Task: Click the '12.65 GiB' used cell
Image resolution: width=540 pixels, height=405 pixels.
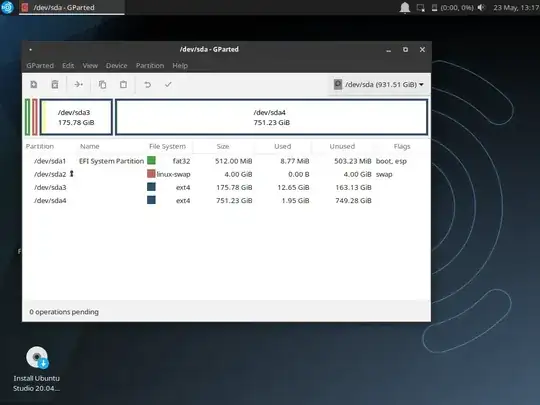Action: point(293,187)
